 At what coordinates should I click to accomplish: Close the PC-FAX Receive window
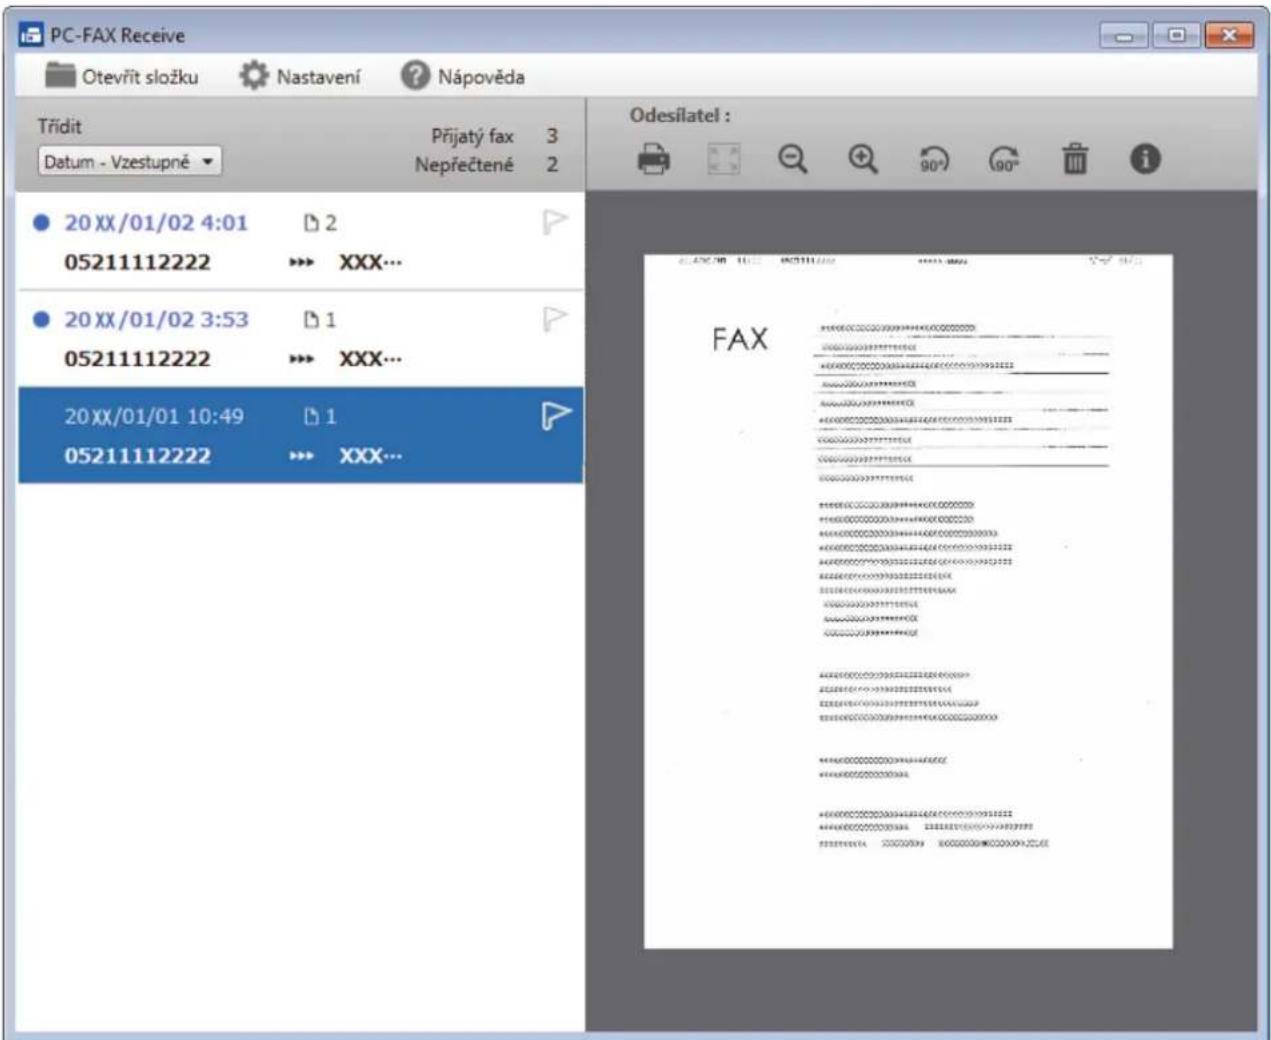click(1229, 35)
